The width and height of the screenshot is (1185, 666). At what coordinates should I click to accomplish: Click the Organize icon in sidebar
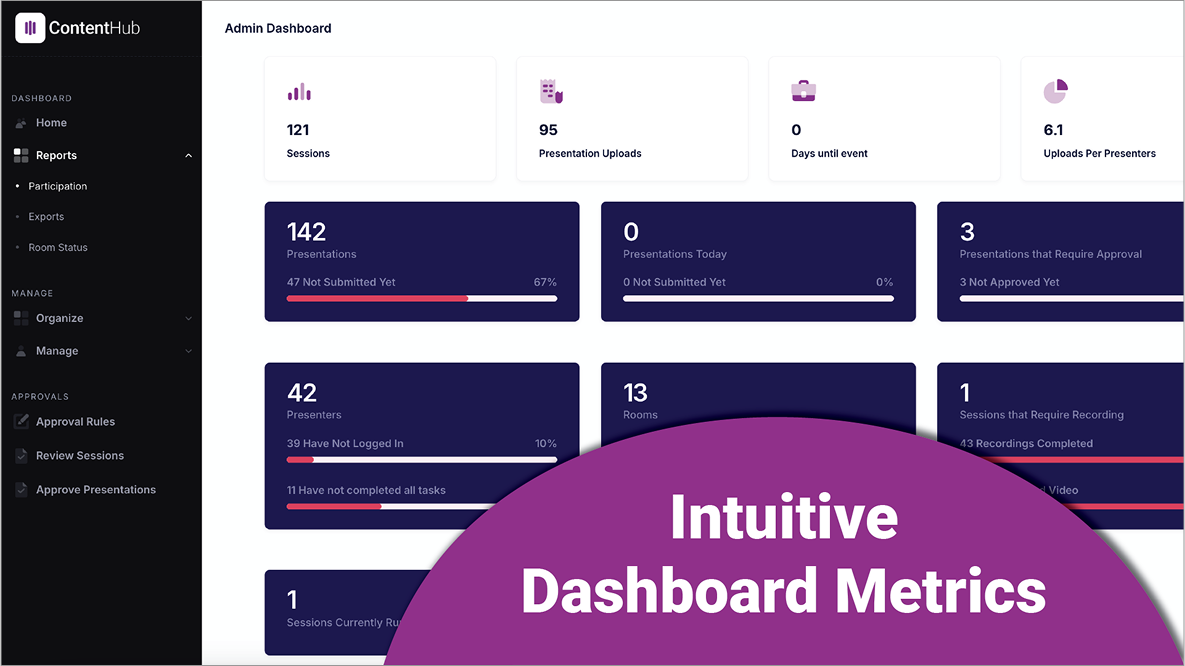[21, 318]
